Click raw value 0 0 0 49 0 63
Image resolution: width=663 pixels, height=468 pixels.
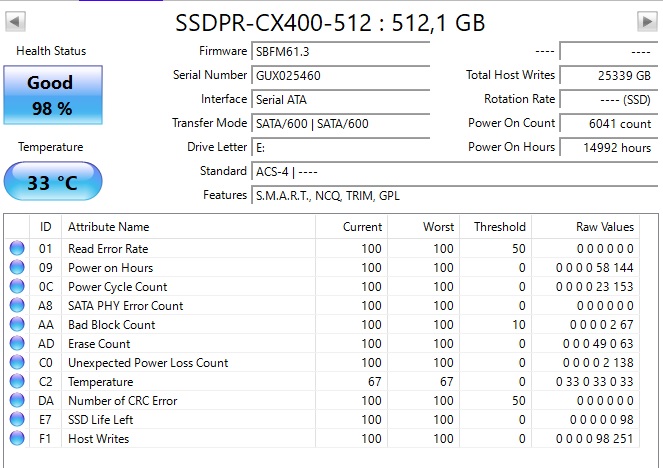click(598, 344)
